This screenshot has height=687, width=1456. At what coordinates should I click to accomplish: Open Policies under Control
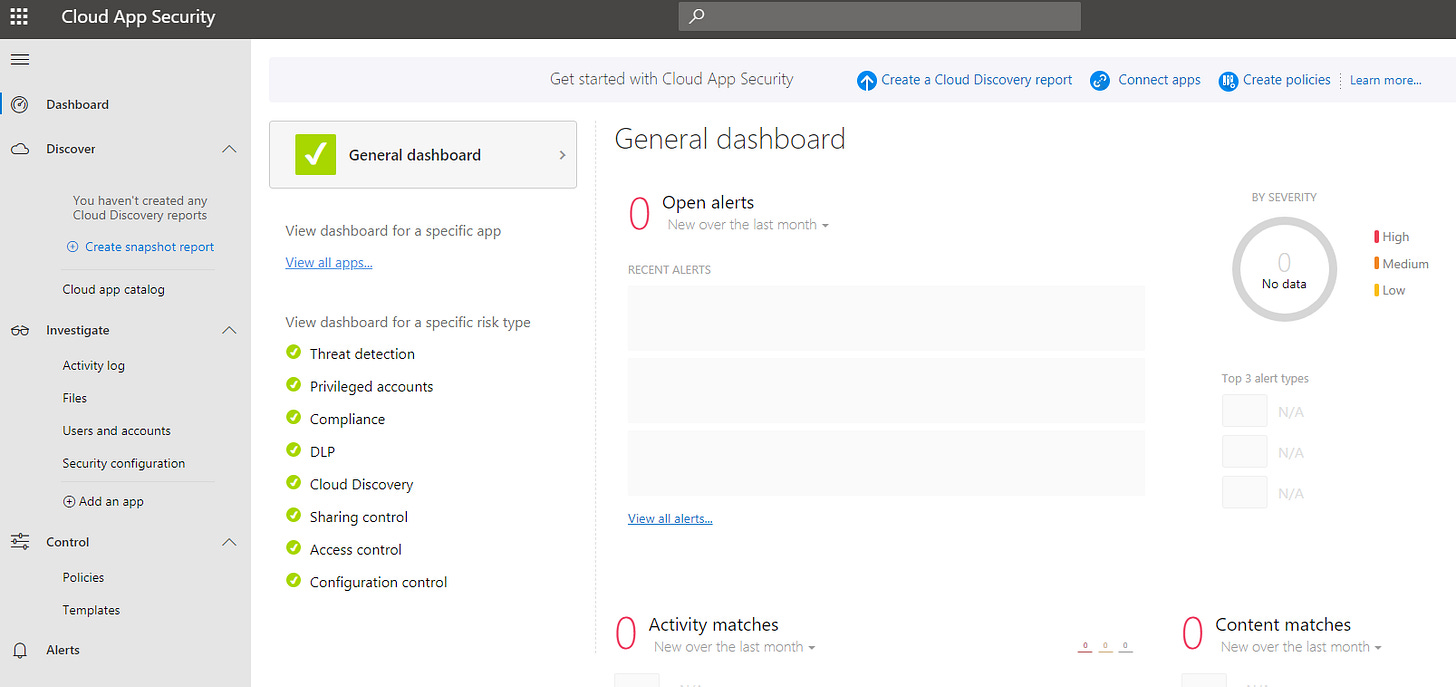83,578
